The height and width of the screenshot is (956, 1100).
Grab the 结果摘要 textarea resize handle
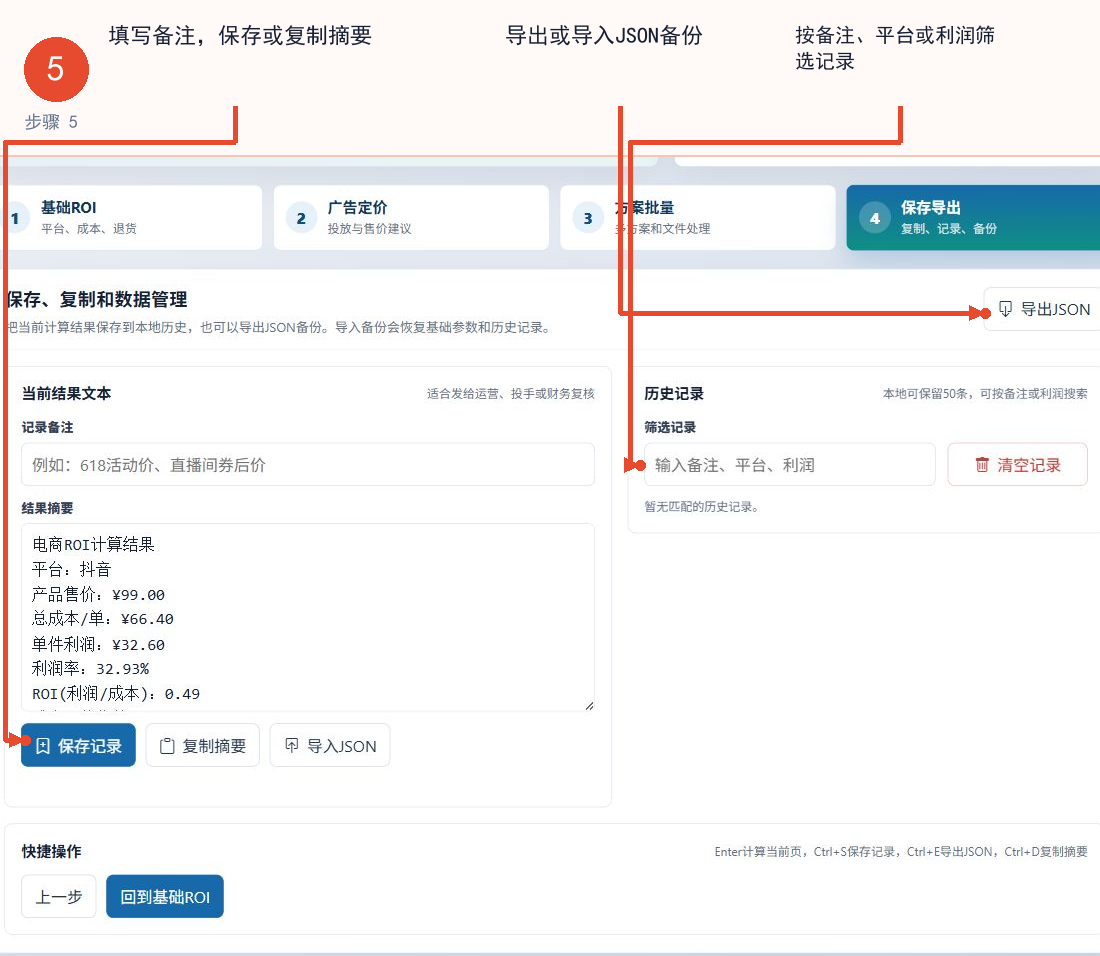[x=589, y=706]
